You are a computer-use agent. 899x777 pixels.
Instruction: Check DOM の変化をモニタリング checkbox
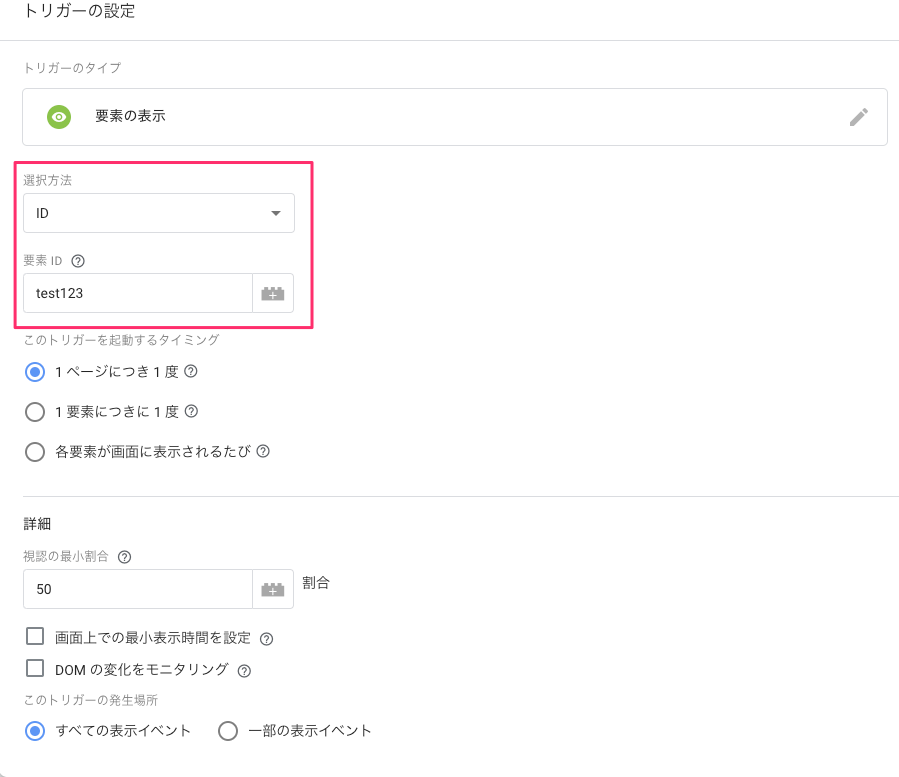tap(35, 669)
